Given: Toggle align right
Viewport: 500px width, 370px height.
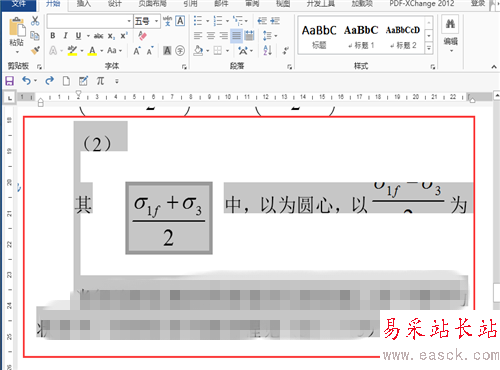Looking at the screenshot, I should pos(224,35).
